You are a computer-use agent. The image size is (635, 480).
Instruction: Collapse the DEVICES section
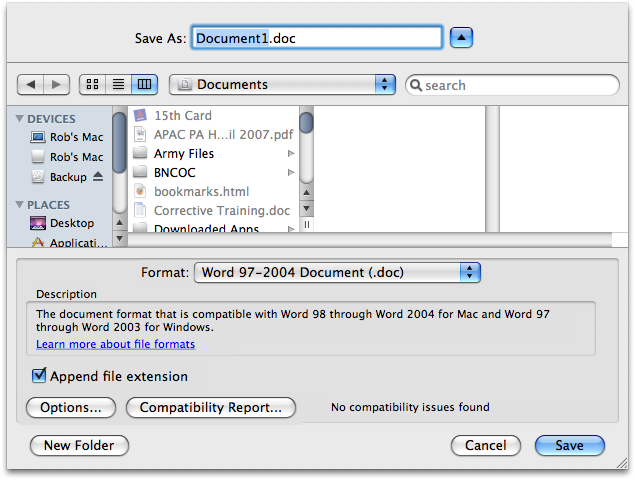[19, 119]
